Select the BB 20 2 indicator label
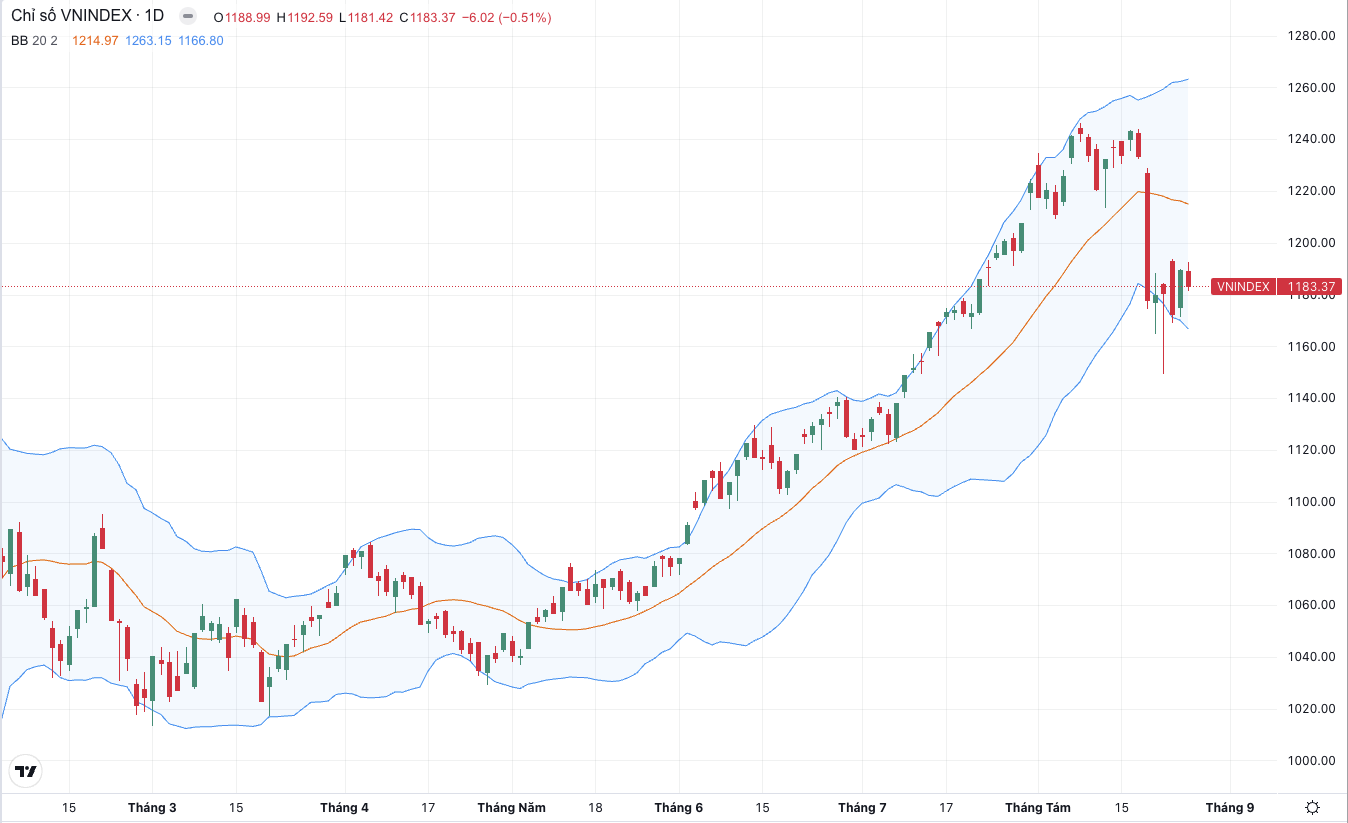The height and width of the screenshot is (823, 1348). pyautogui.click(x=35, y=40)
